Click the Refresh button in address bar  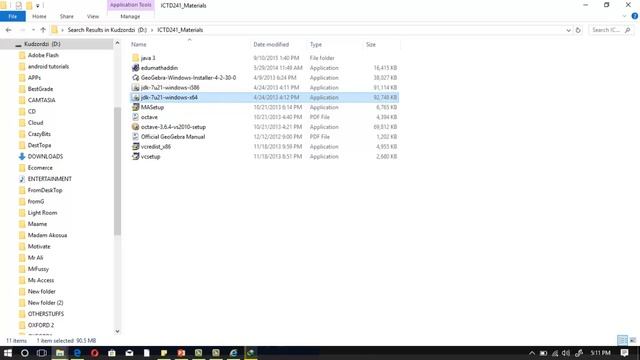click(578, 30)
